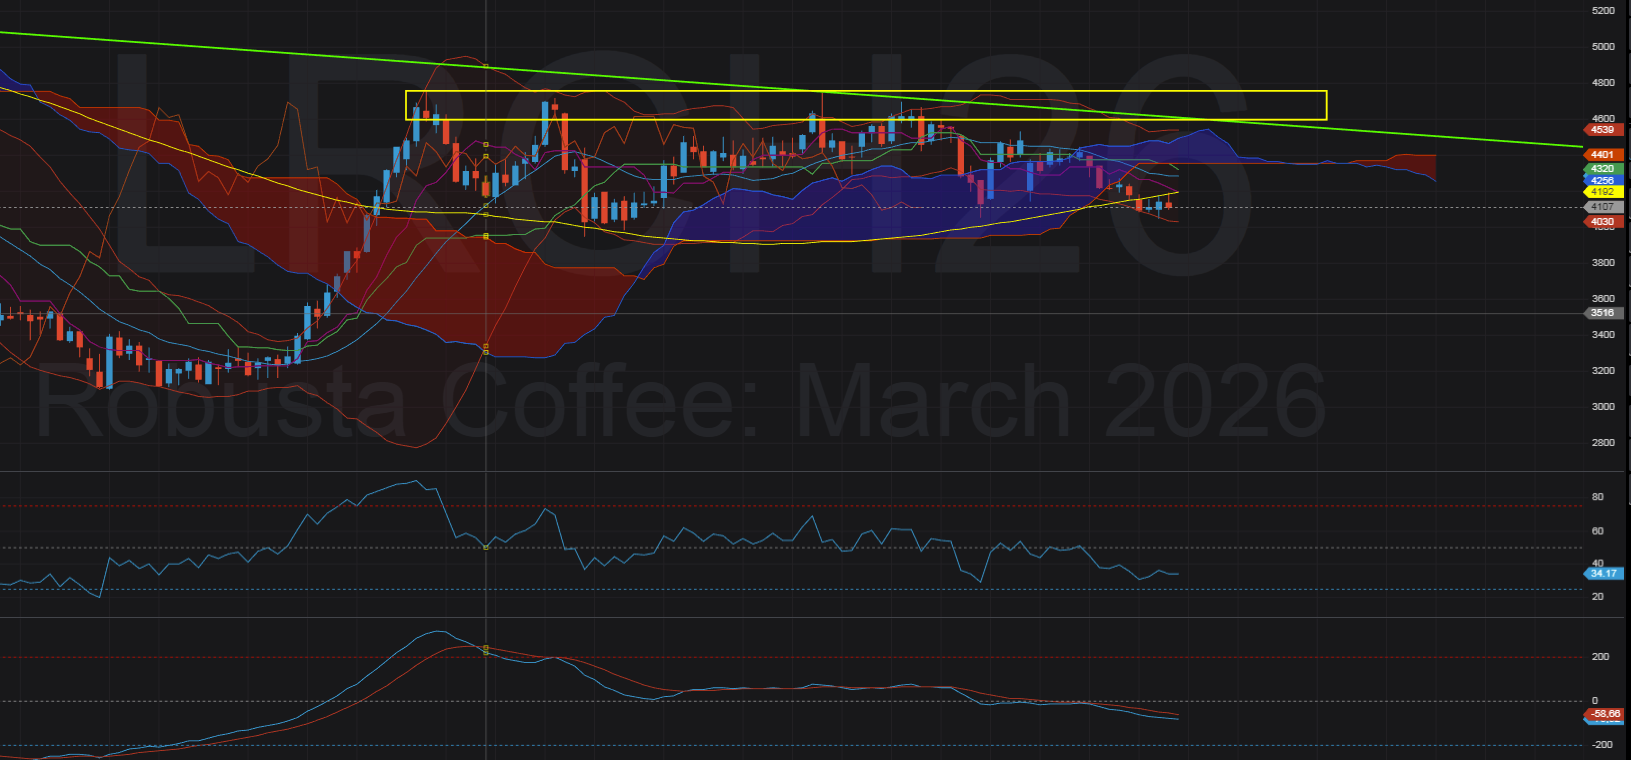Select the orange 4401 price tag
The height and width of the screenshot is (760, 1631).
1602,155
